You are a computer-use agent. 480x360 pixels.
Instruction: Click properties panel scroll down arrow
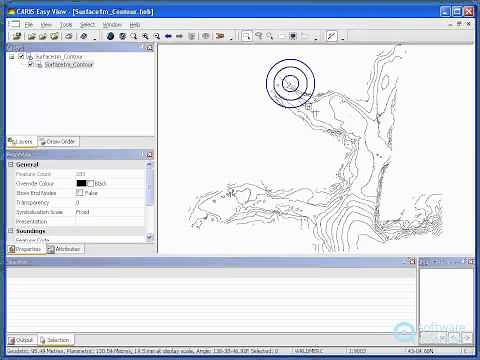tap(149, 236)
